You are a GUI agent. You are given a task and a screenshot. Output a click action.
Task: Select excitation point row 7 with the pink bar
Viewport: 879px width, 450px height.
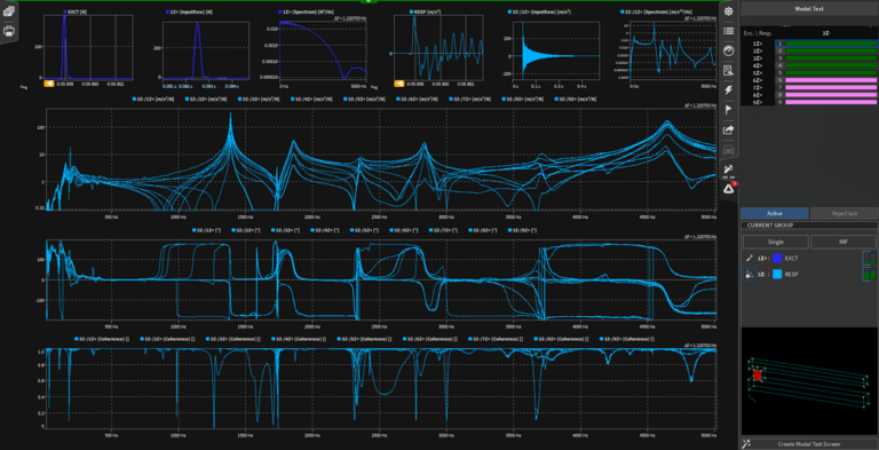click(827, 87)
